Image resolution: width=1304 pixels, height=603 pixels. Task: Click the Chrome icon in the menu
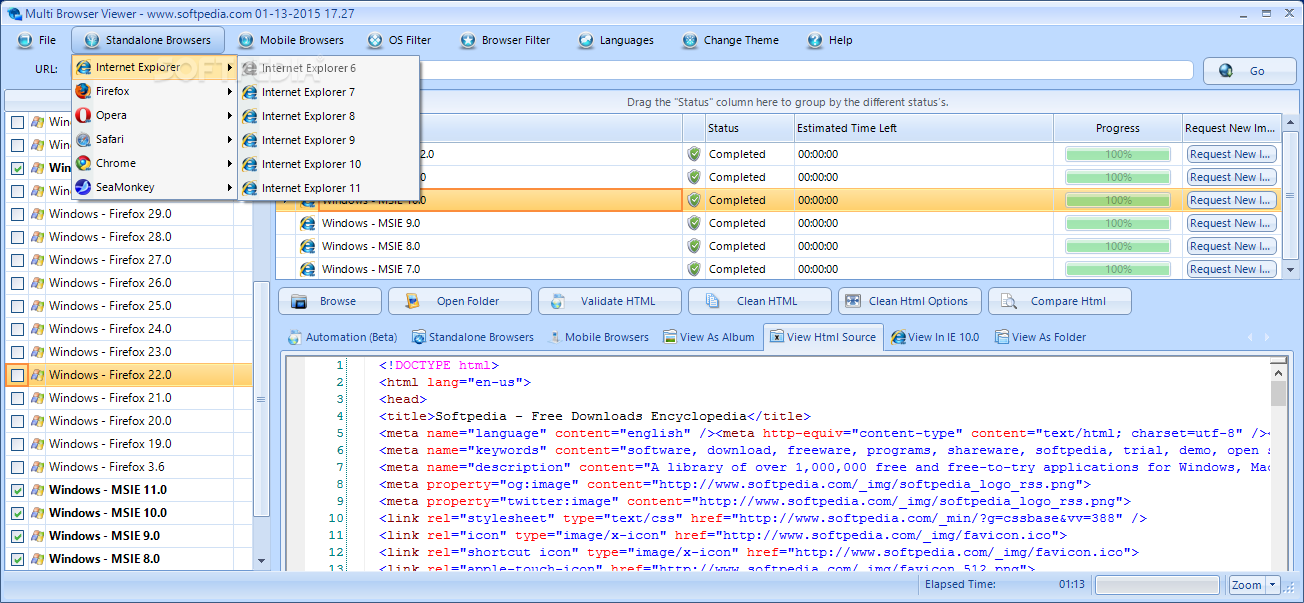[83, 163]
